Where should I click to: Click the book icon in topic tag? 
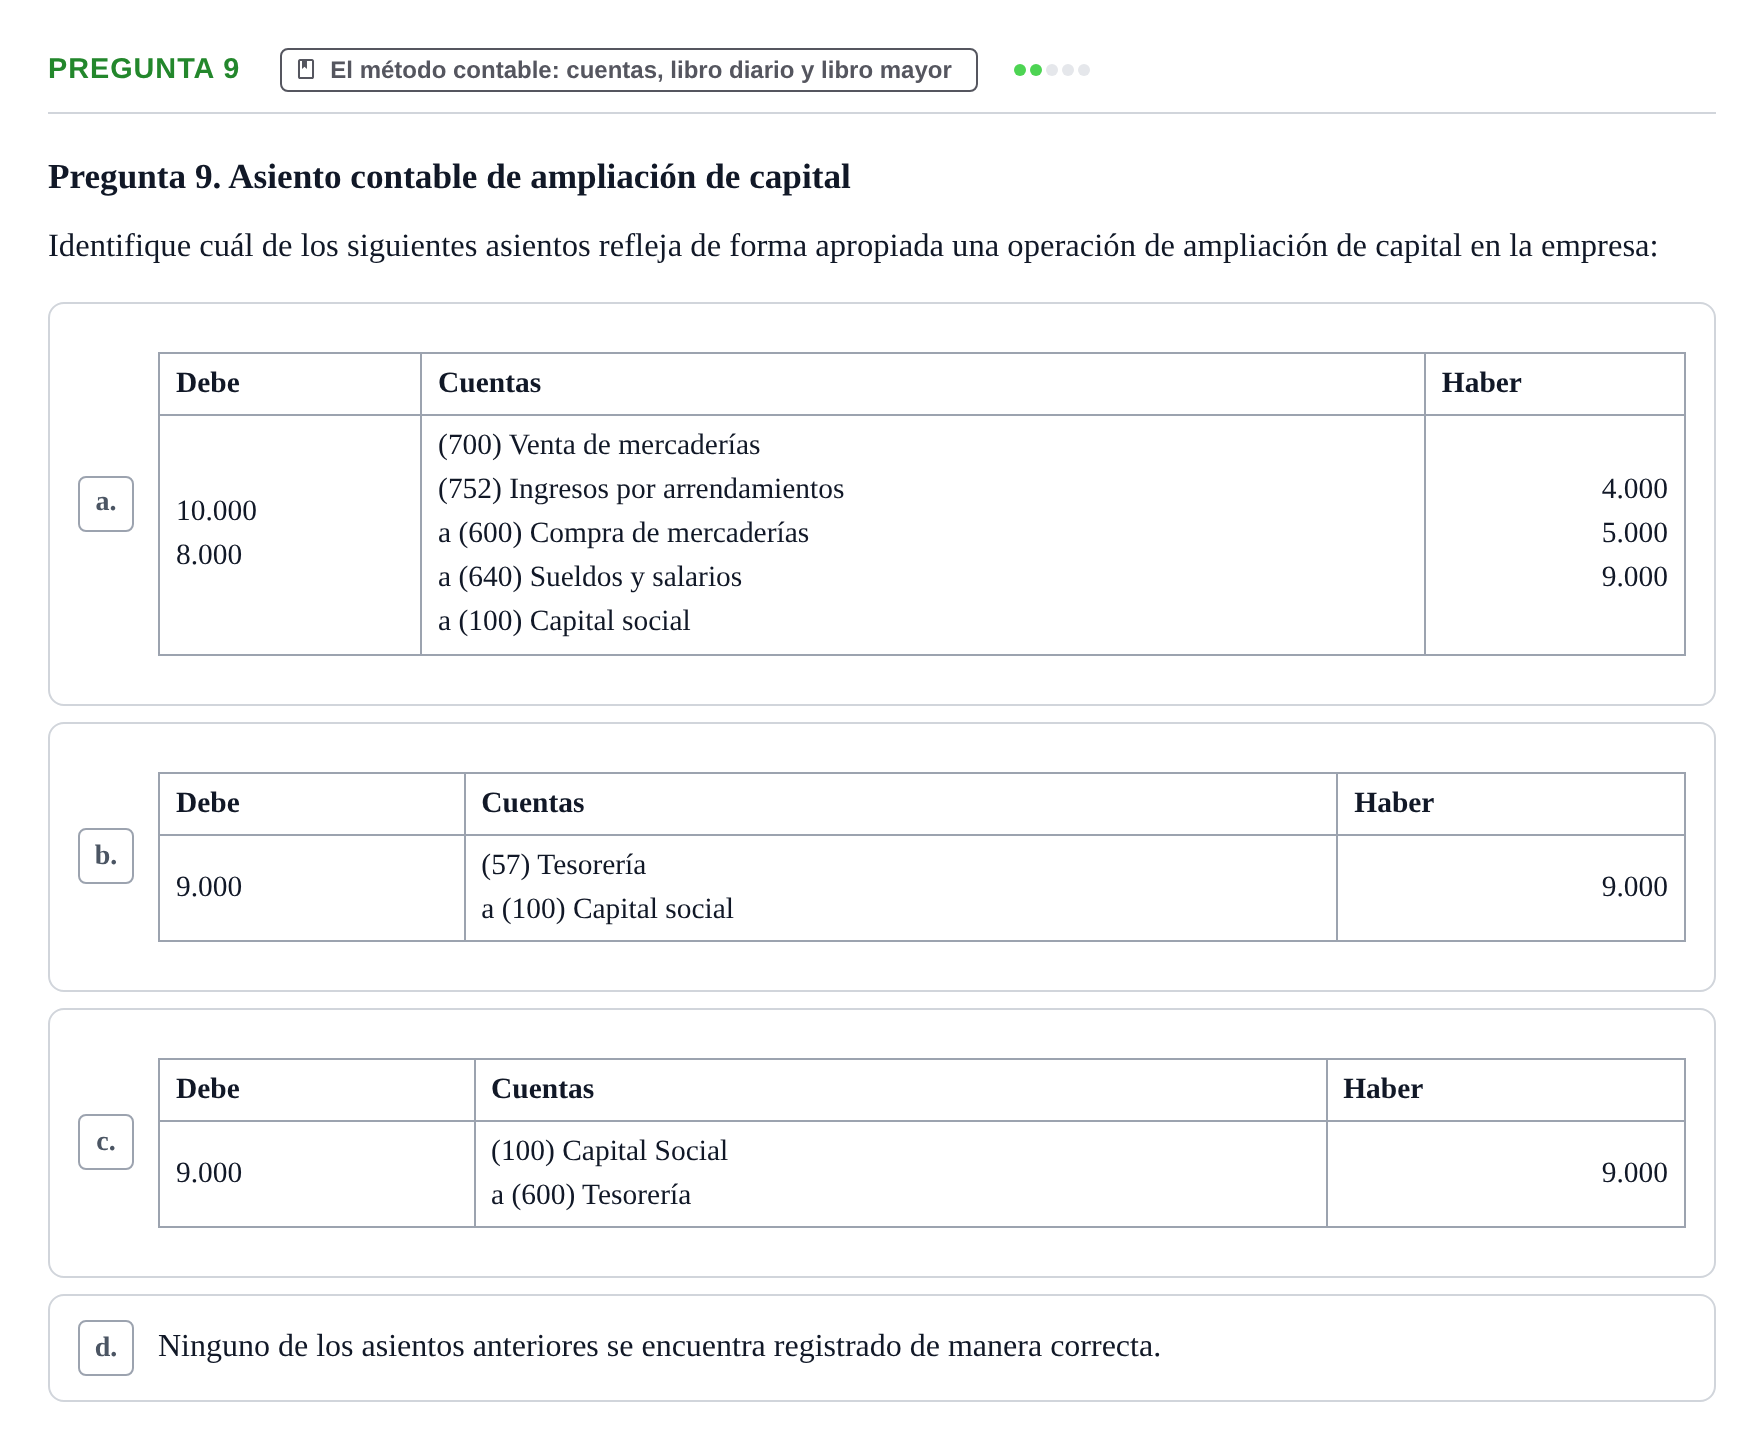click(307, 70)
